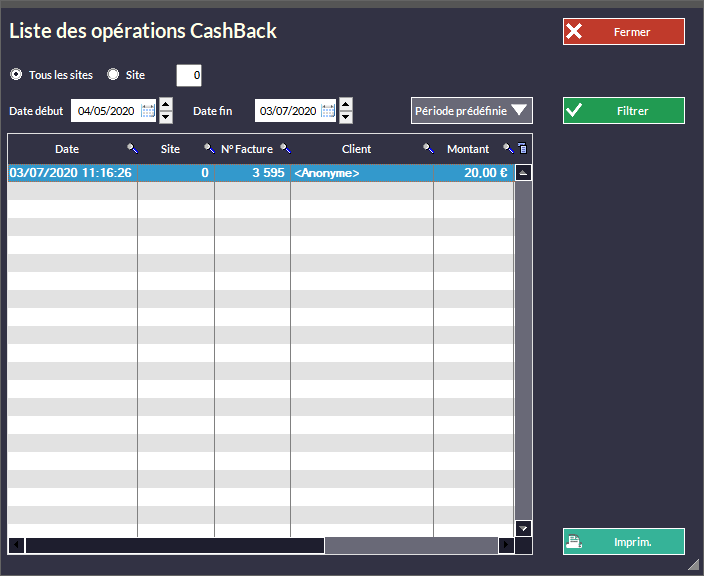The height and width of the screenshot is (576, 704).
Task: Click the Site number input field
Action: coord(189,75)
